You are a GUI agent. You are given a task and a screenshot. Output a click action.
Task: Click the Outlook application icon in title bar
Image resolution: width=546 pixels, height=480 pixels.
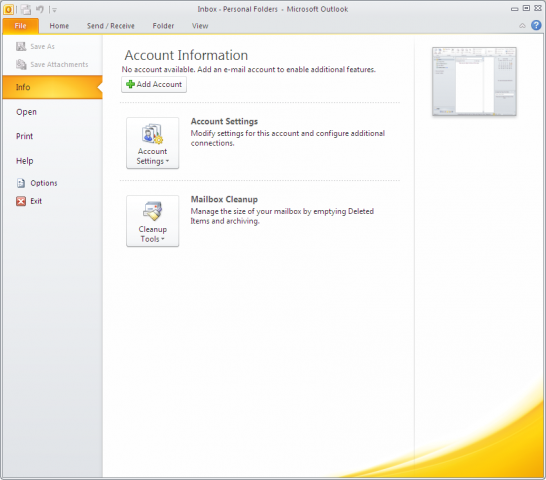(8, 9)
